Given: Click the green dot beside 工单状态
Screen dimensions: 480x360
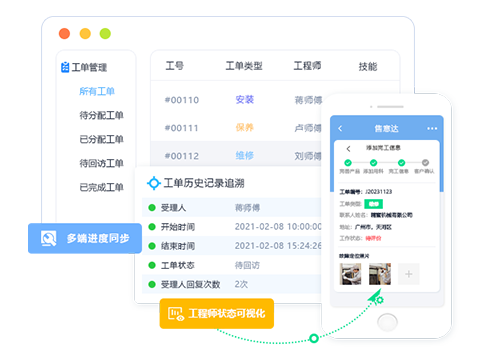Looking at the screenshot, I should [x=152, y=265].
